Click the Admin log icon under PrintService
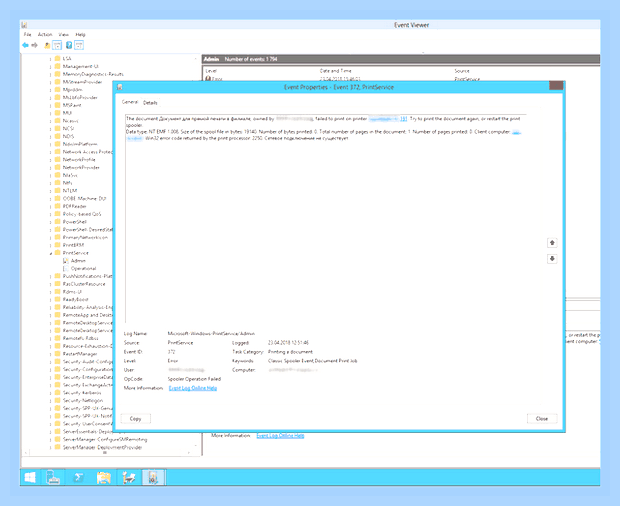This screenshot has width=620, height=506. click(x=66, y=261)
